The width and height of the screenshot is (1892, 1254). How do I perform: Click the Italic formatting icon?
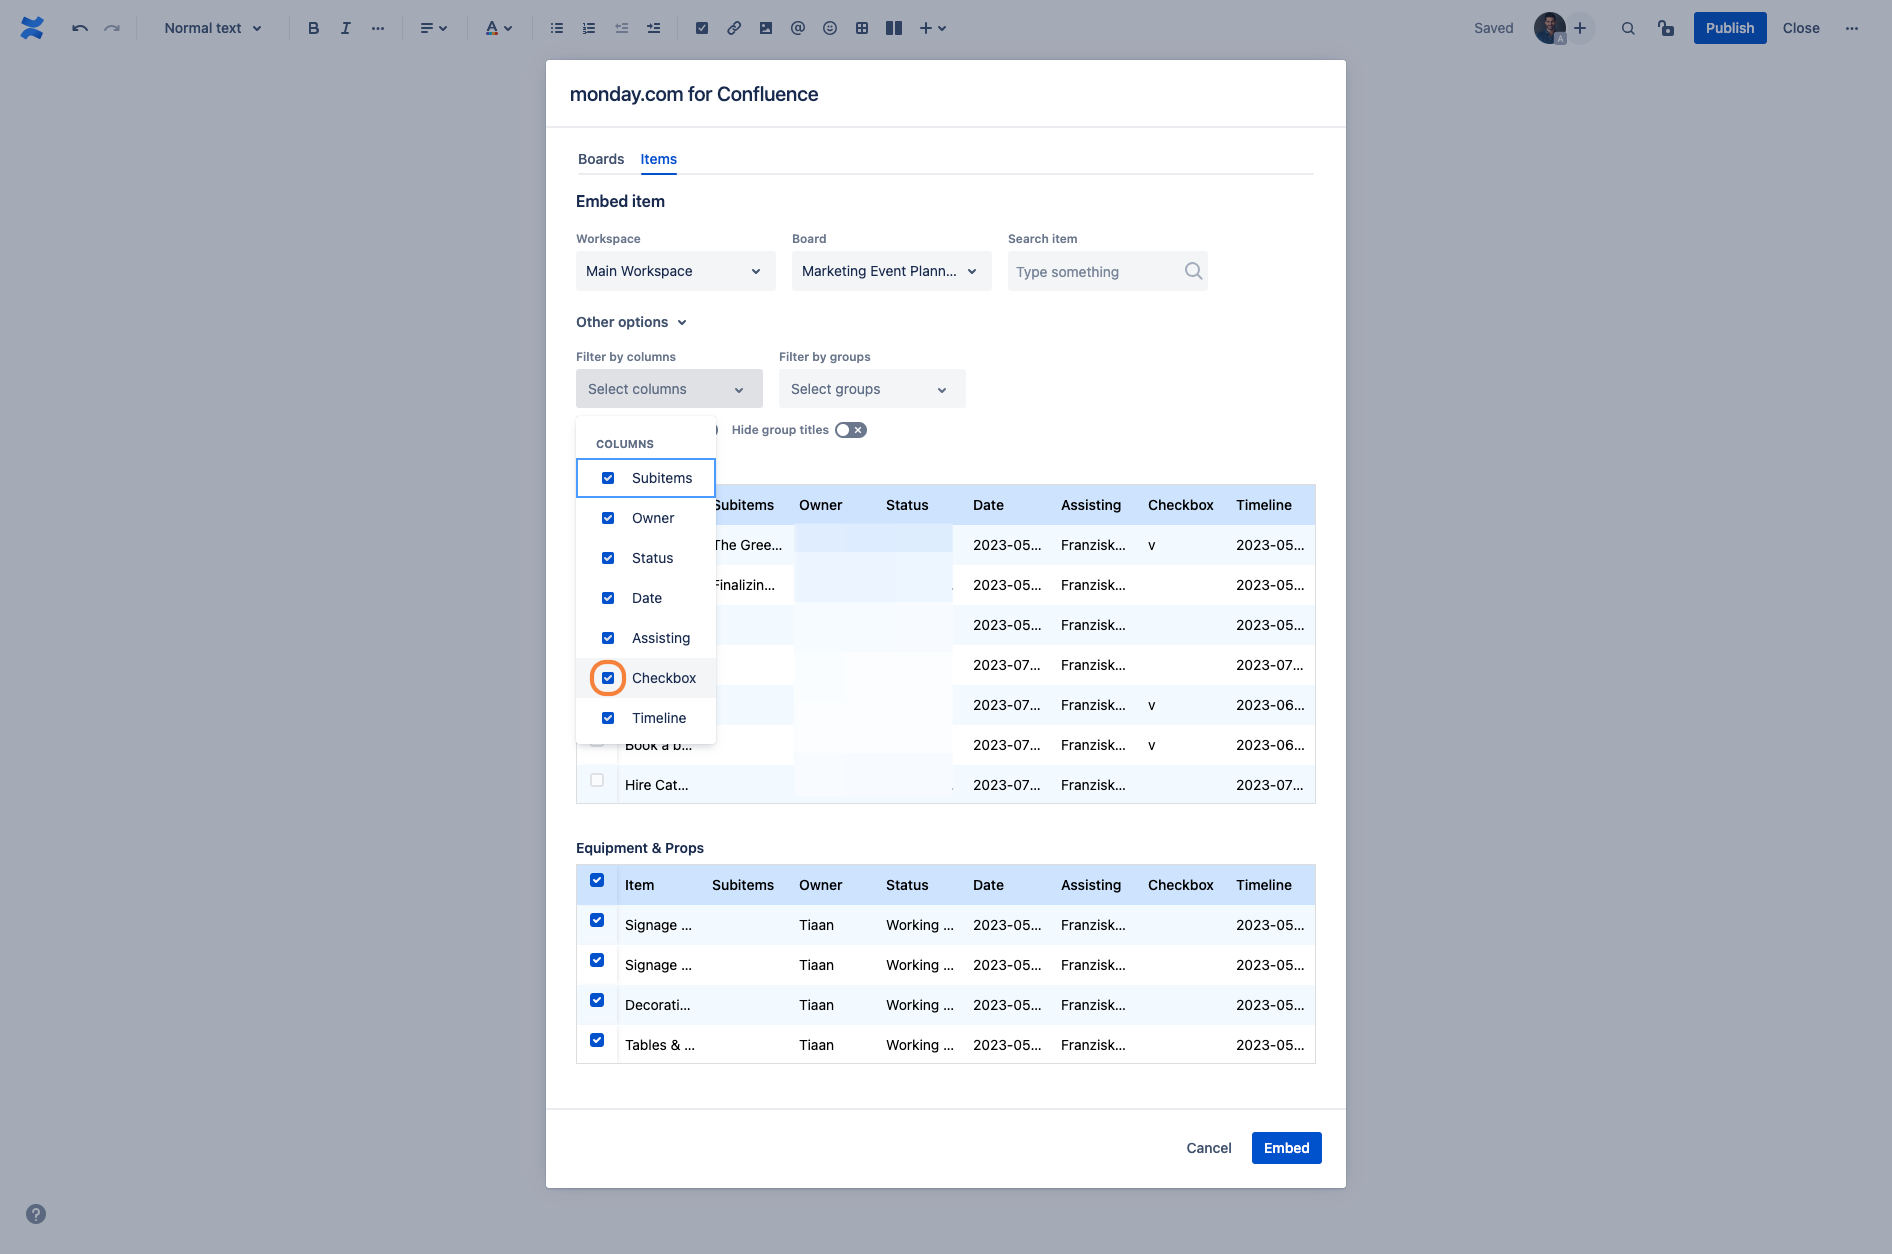point(345,28)
